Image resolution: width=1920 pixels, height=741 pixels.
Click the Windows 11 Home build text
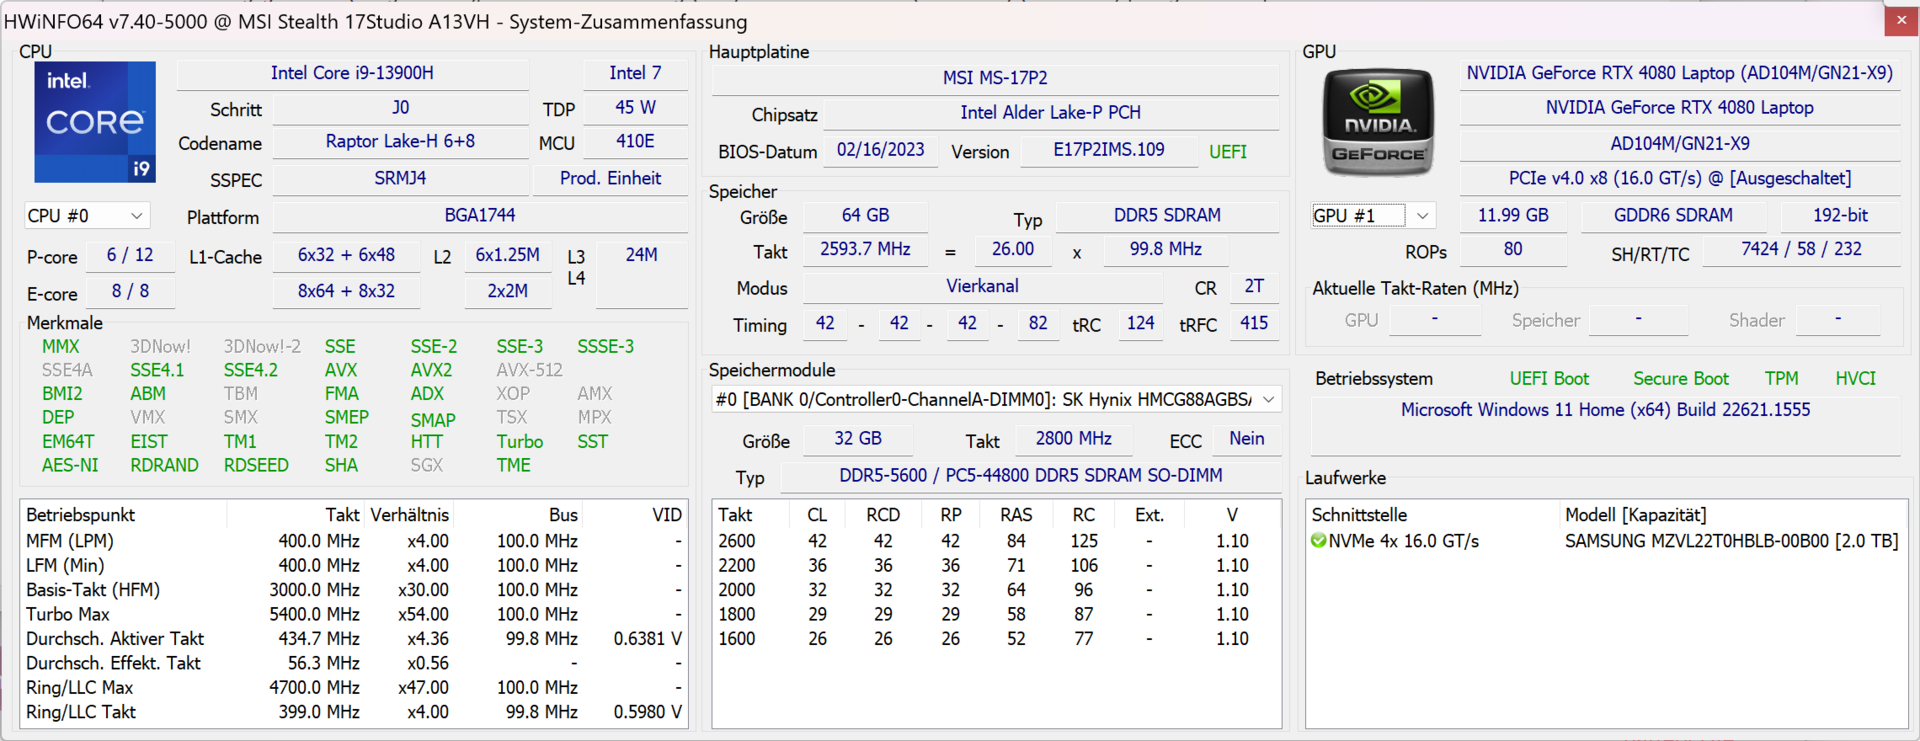[1605, 410]
